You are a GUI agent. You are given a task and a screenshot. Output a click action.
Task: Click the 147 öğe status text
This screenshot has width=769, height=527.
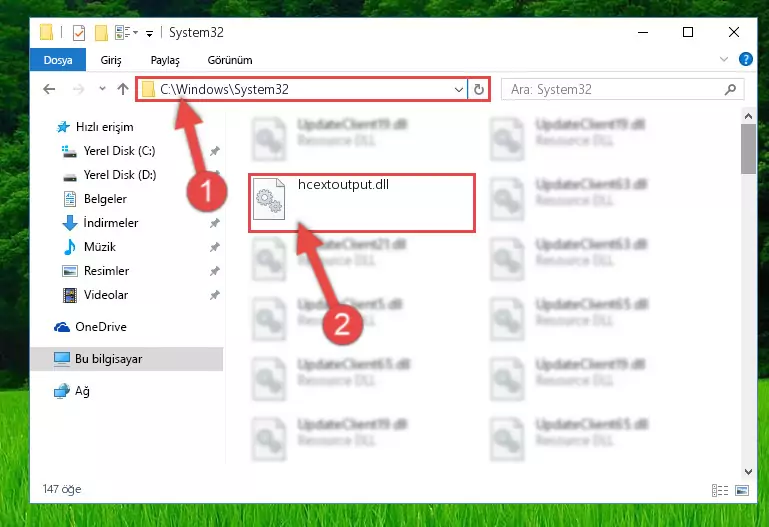click(x=62, y=489)
